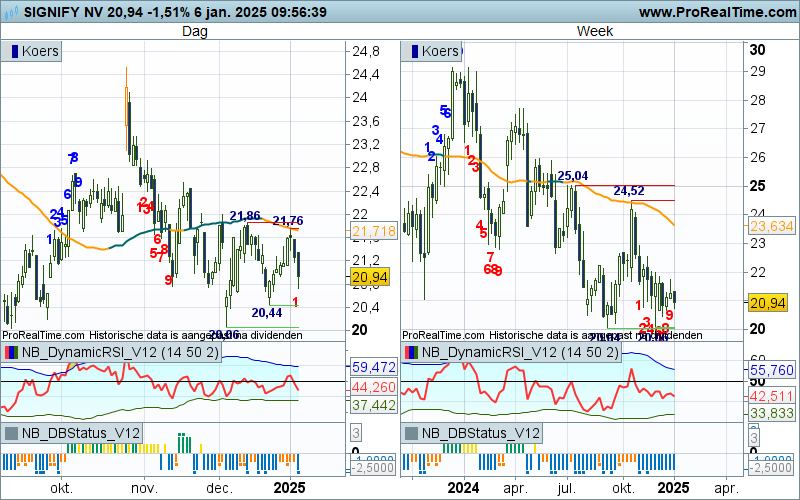
Task: Click the yellow 20,94 price tag in the Dag chart
Action: pyautogui.click(x=370, y=278)
